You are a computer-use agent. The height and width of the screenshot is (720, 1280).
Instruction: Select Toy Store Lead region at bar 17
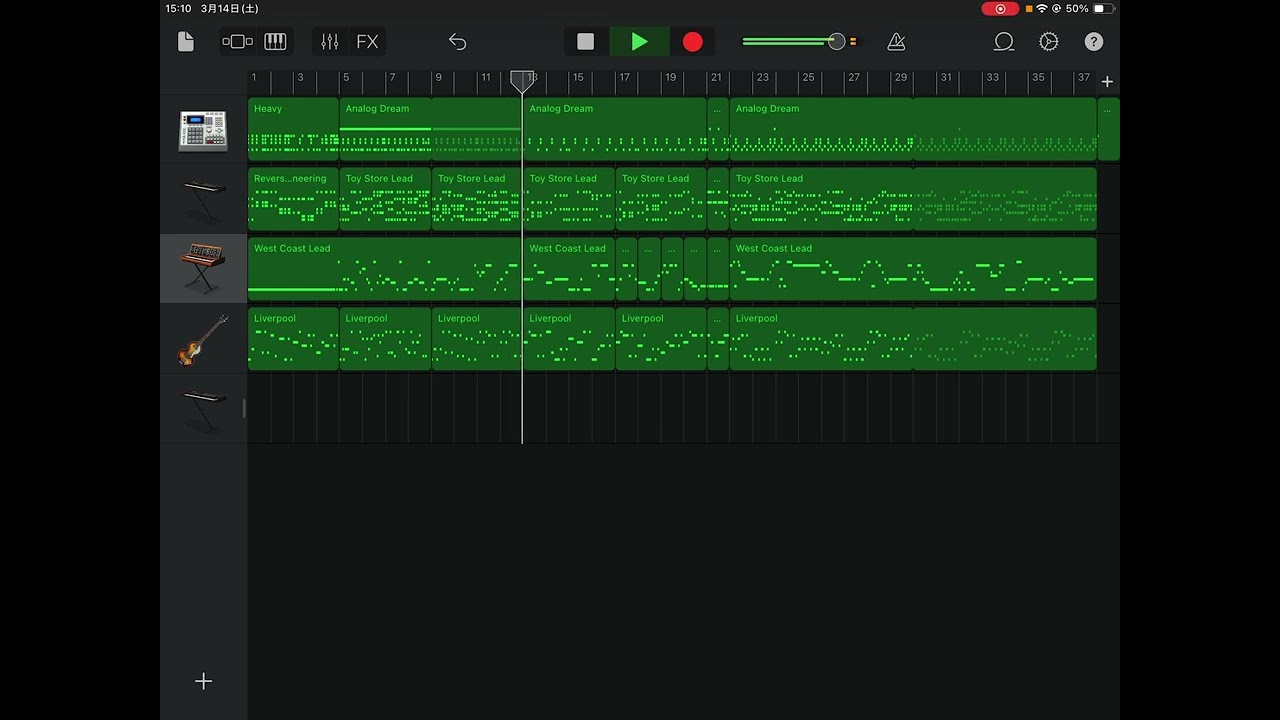(661, 199)
